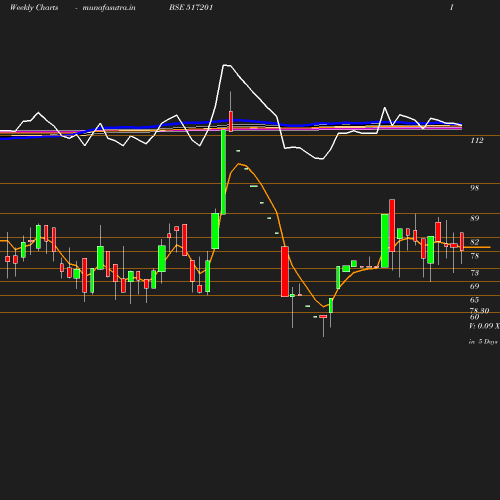The height and width of the screenshot is (500, 500).
Task: Click the "65" price axis label
Action: [x=474, y=300]
